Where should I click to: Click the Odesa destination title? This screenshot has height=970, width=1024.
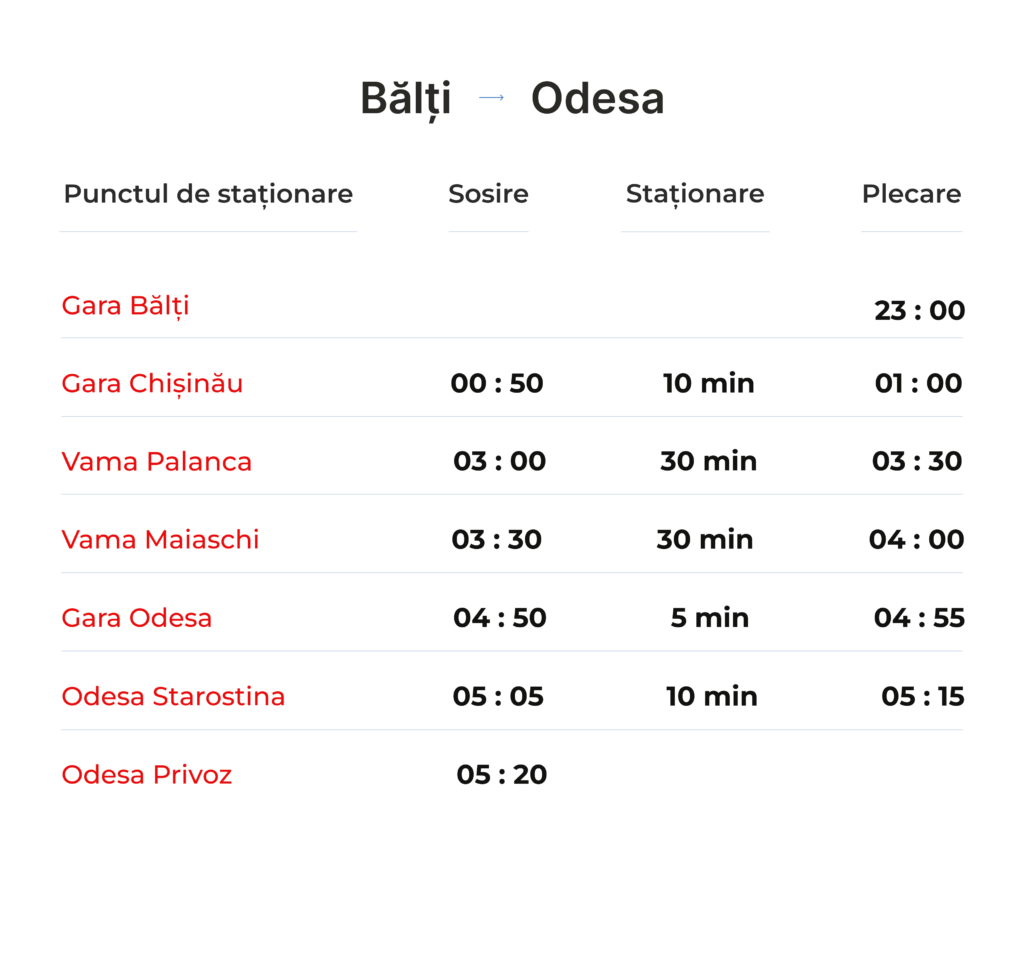pyautogui.click(x=597, y=99)
